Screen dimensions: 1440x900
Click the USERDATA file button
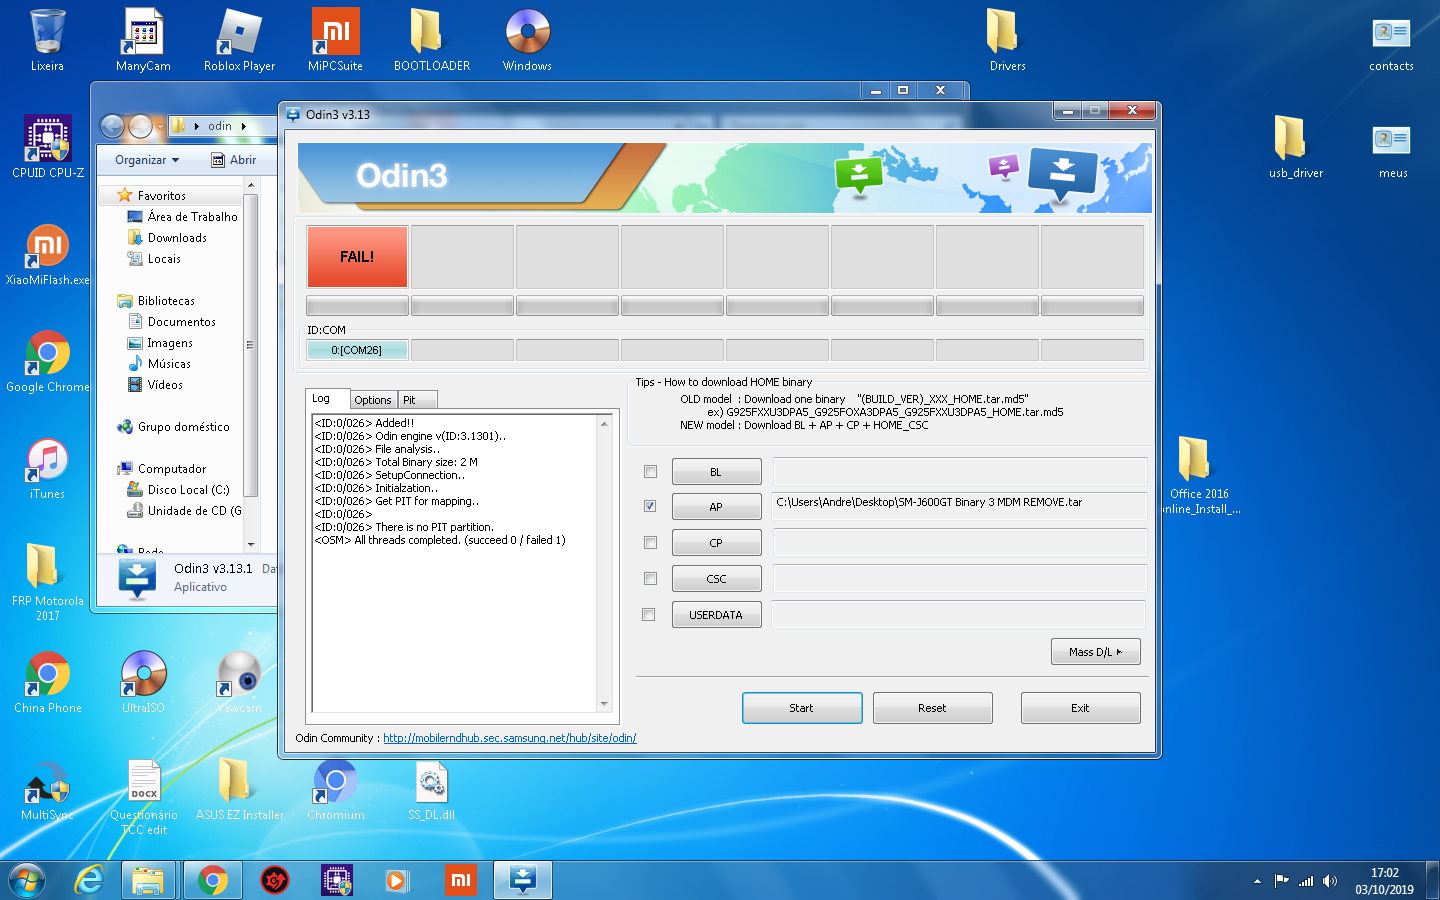tap(716, 615)
